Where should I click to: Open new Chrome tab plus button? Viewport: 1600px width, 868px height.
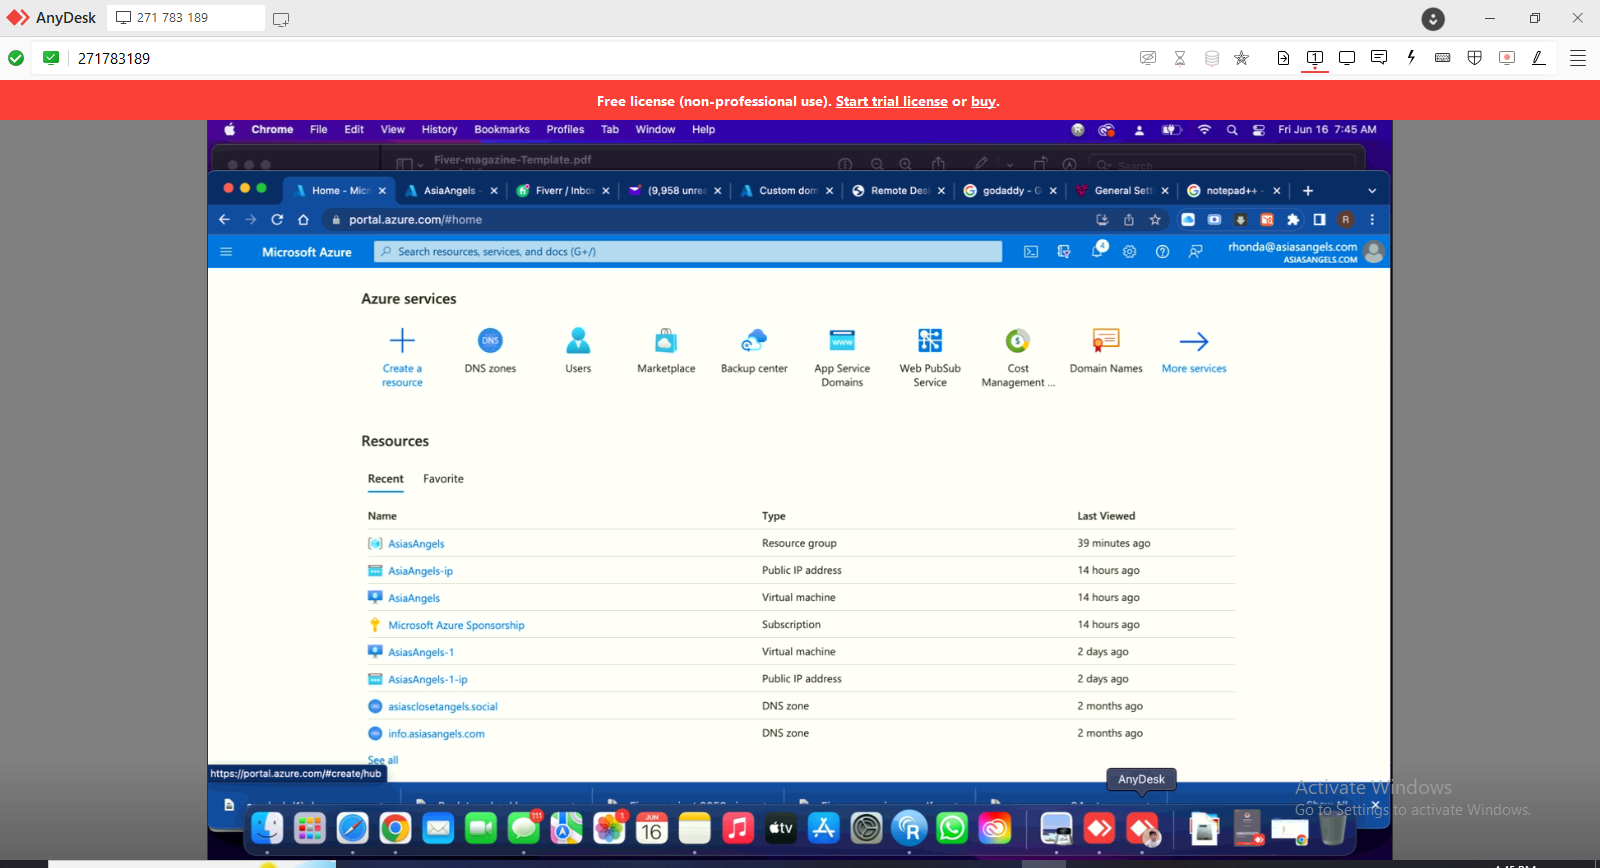(x=1308, y=191)
